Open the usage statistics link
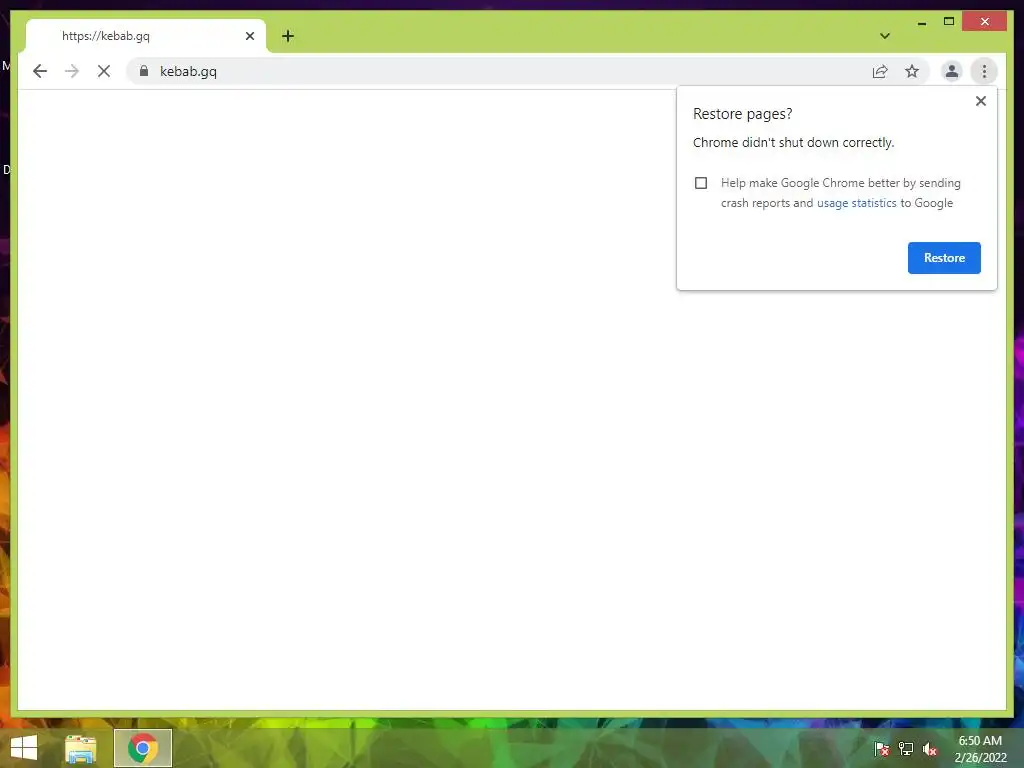This screenshot has height=768, width=1024. 856,203
